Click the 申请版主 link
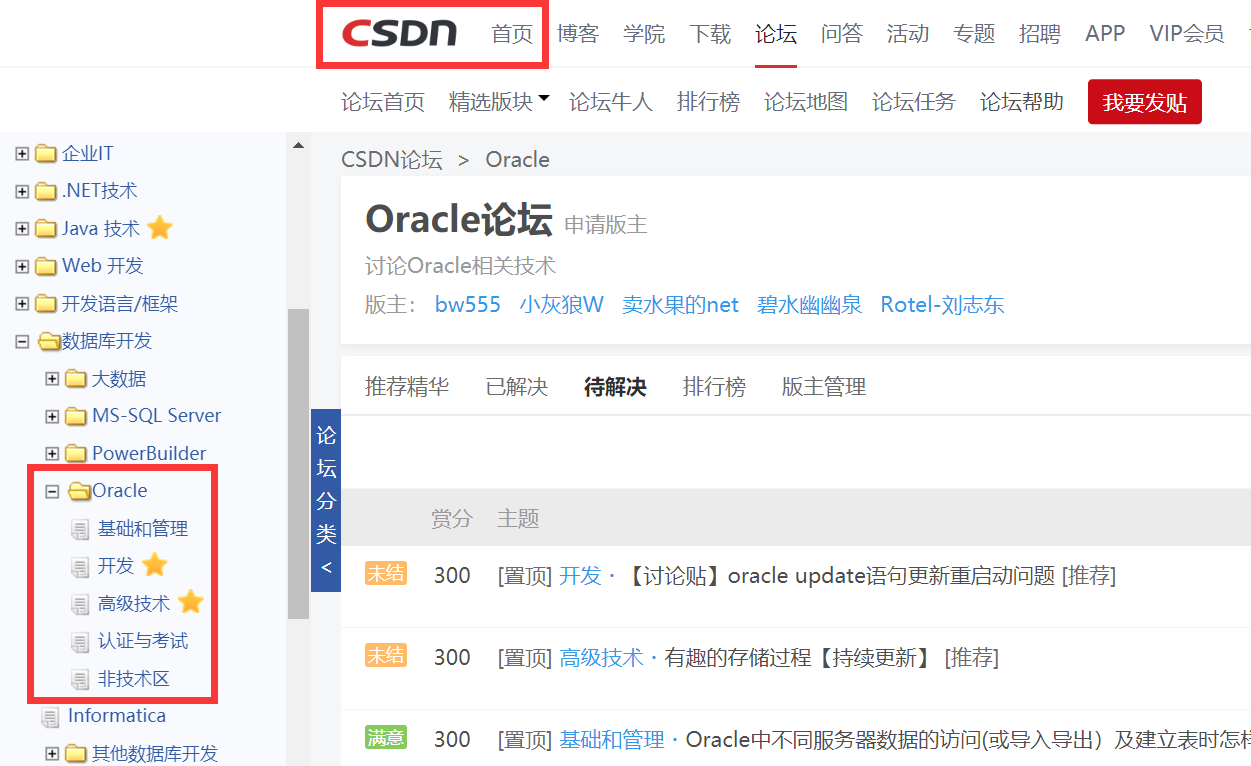1251x766 pixels. point(606,225)
